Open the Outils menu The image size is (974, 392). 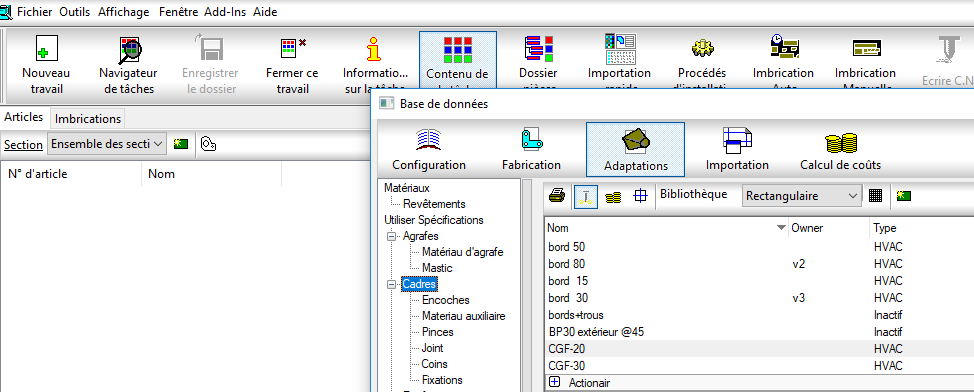75,12
